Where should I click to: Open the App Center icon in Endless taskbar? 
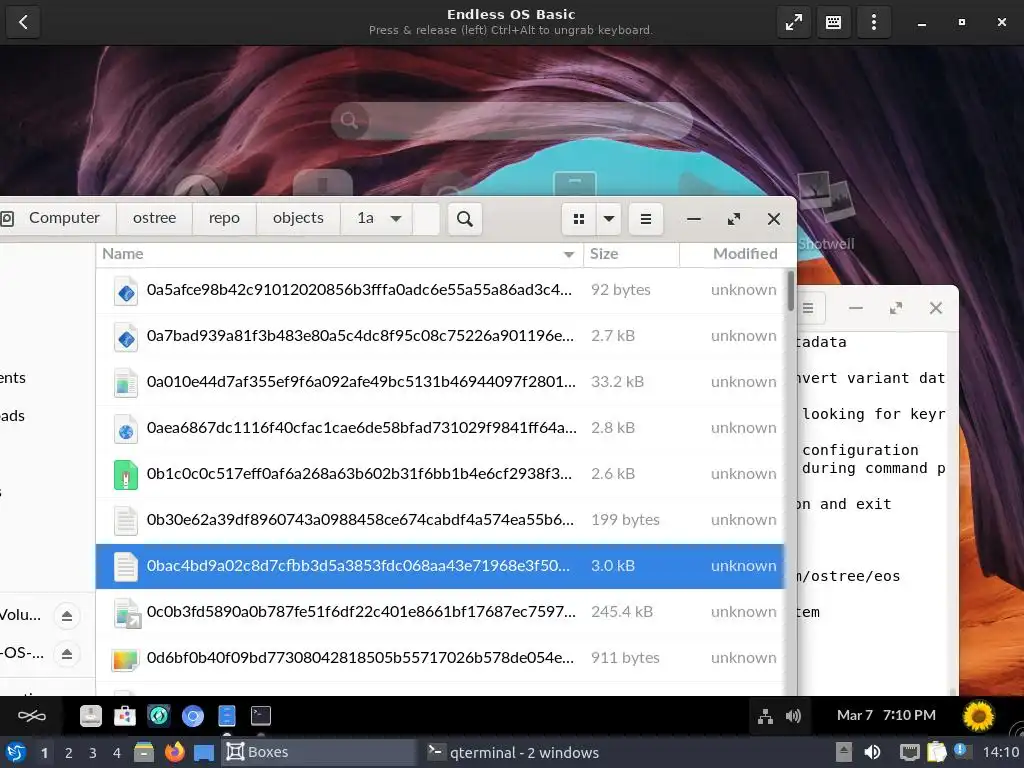tap(125, 716)
